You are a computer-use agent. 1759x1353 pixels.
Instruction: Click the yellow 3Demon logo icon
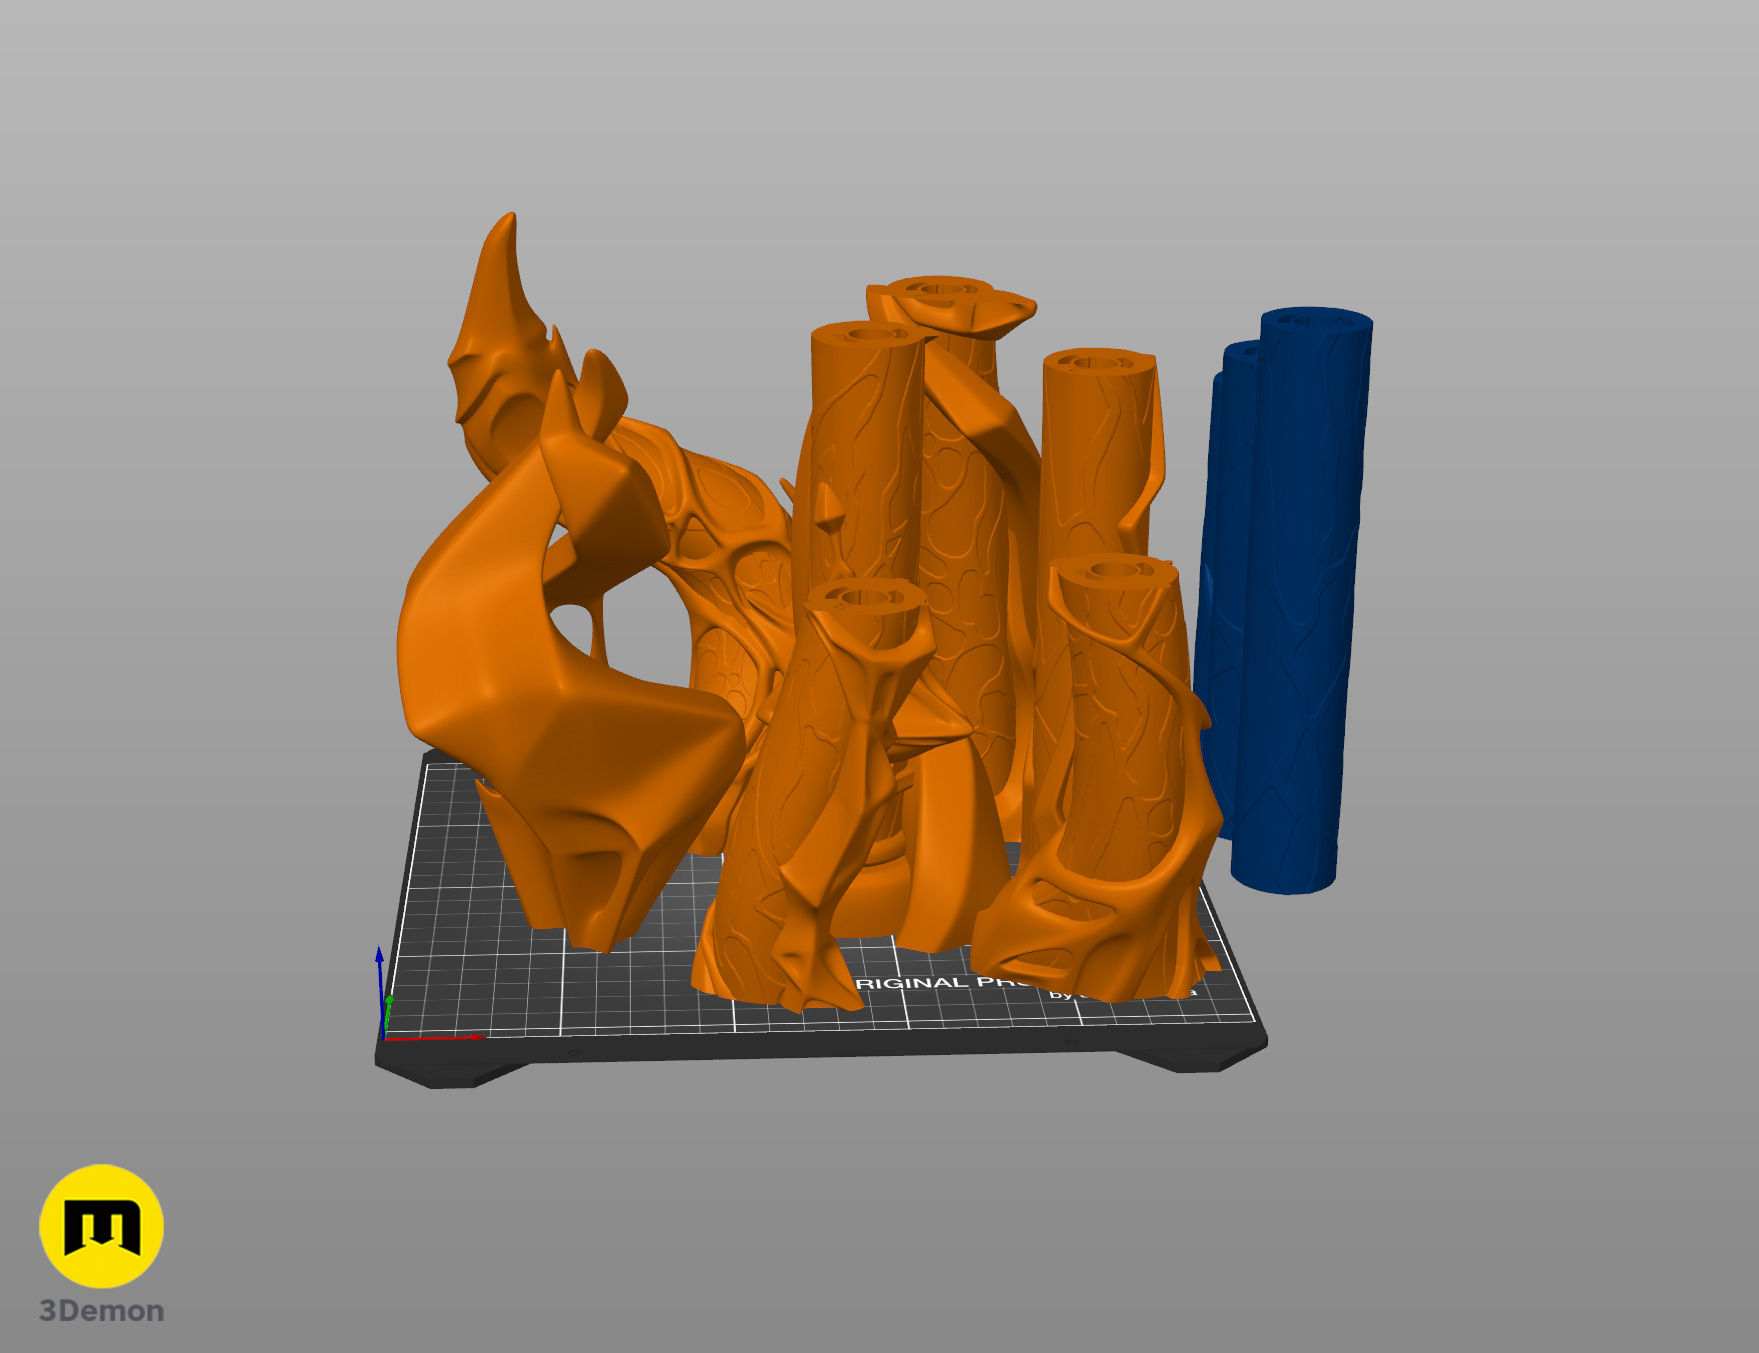click(101, 1225)
